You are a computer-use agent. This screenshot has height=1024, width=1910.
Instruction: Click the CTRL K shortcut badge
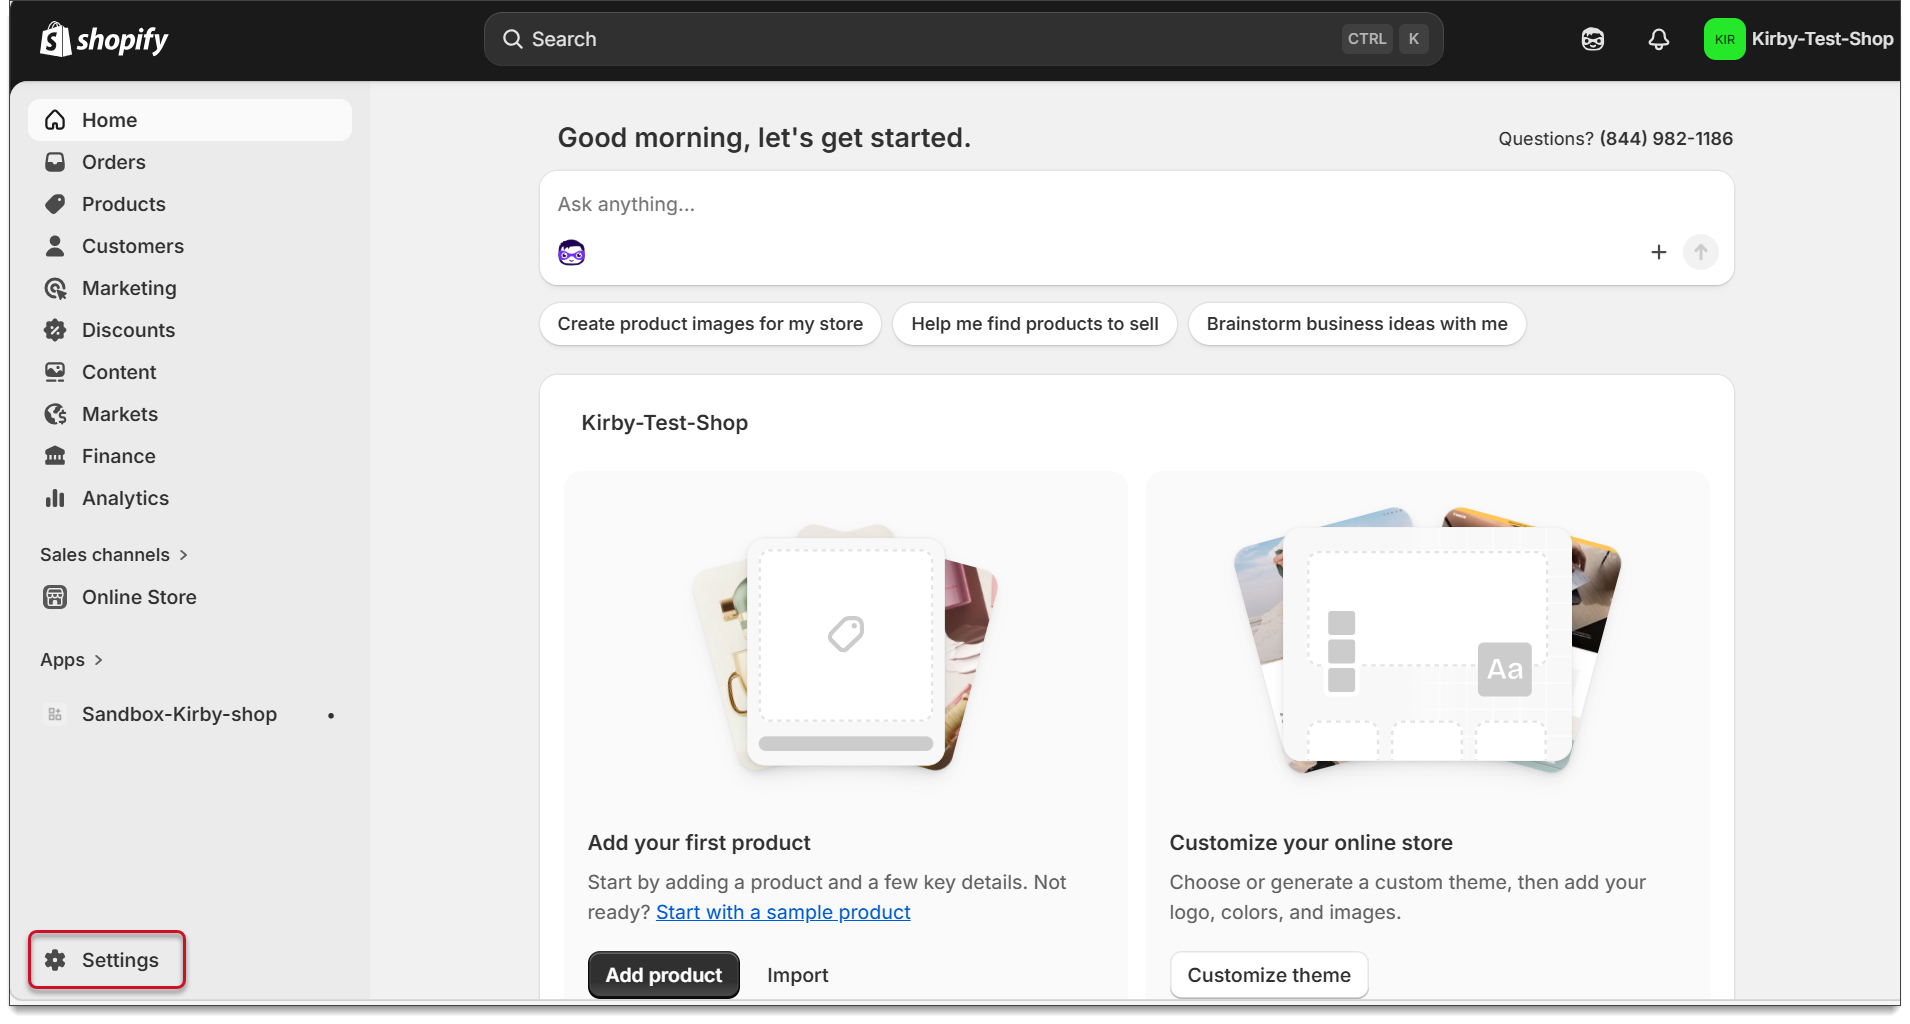point(1385,39)
